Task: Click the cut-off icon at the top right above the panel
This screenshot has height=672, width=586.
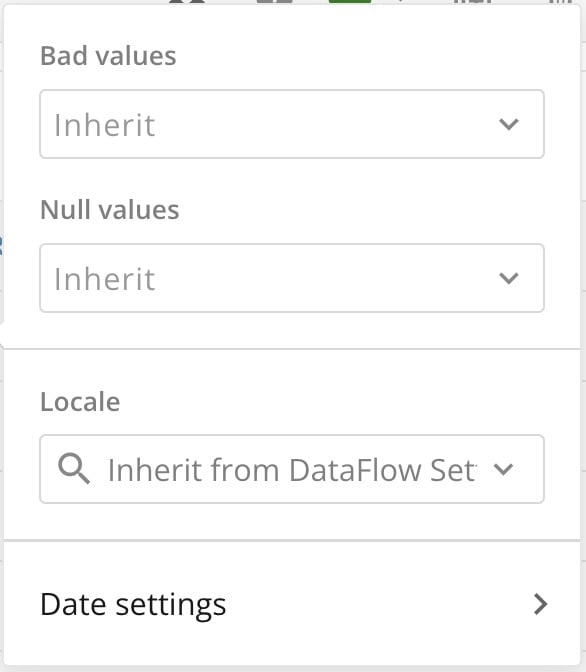Action: pyautogui.click(x=561, y=2)
